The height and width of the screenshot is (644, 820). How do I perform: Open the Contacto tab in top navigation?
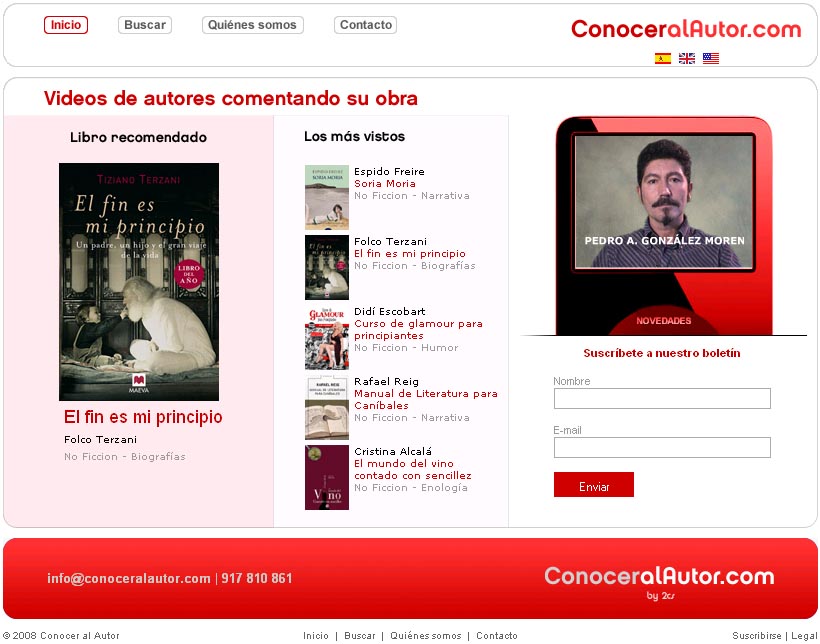point(366,25)
